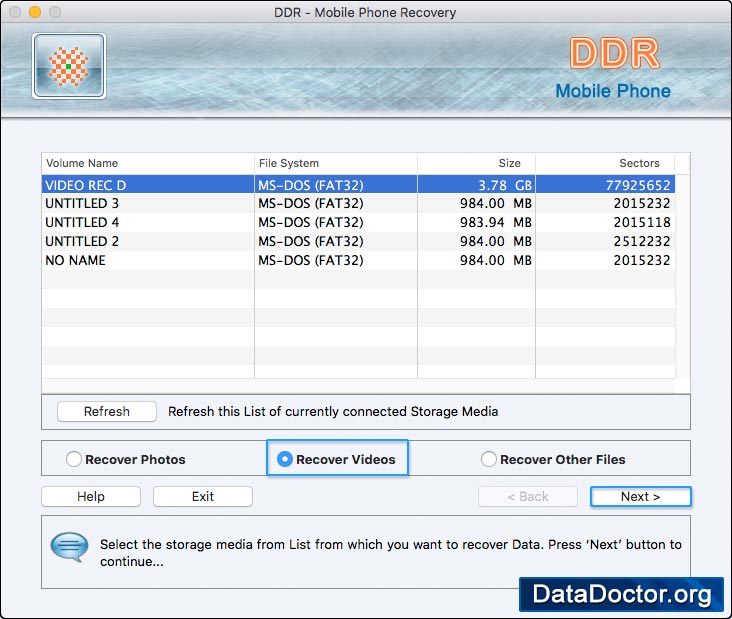The height and width of the screenshot is (619, 732).
Task: Click the DDR application logo icon
Action: [x=69, y=66]
